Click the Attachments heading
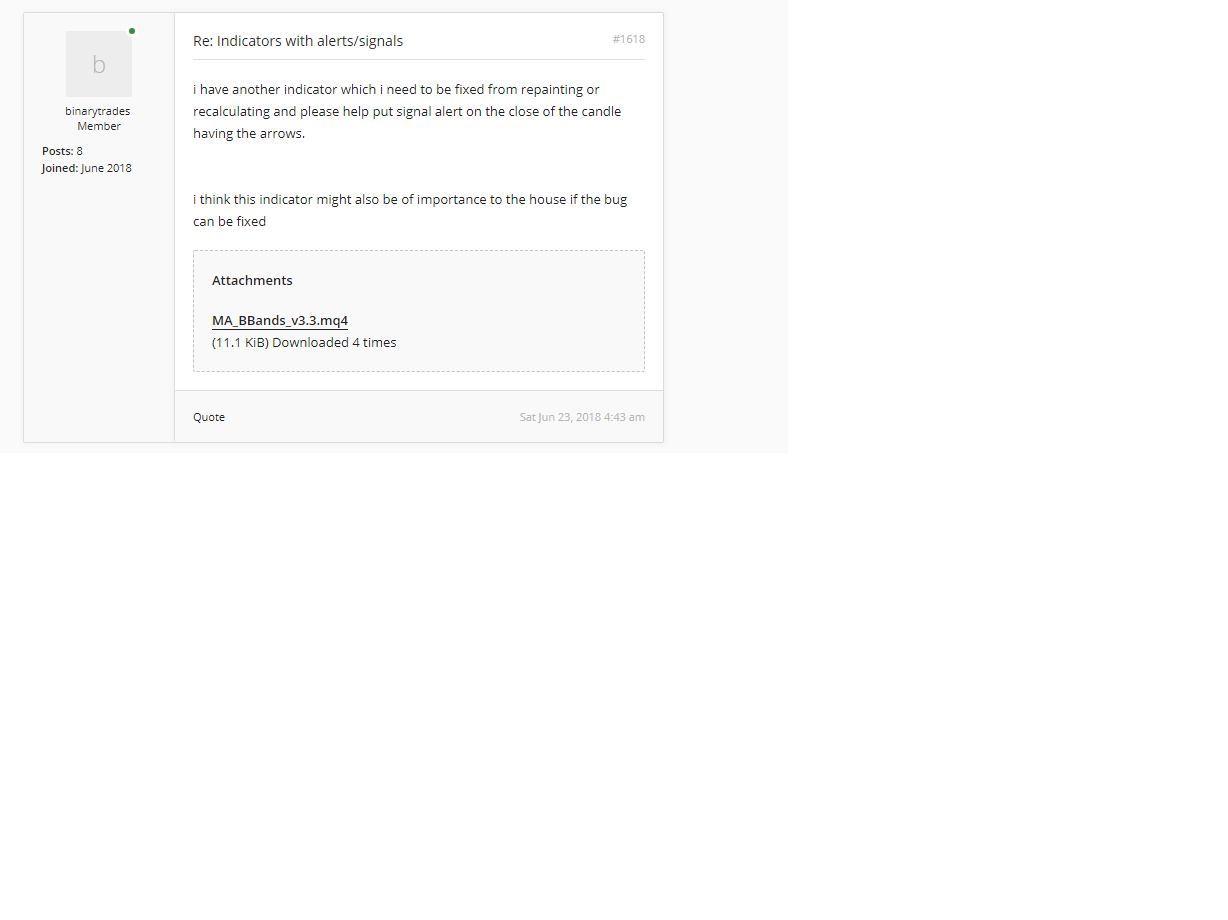The width and height of the screenshot is (1228, 920). [x=252, y=281]
